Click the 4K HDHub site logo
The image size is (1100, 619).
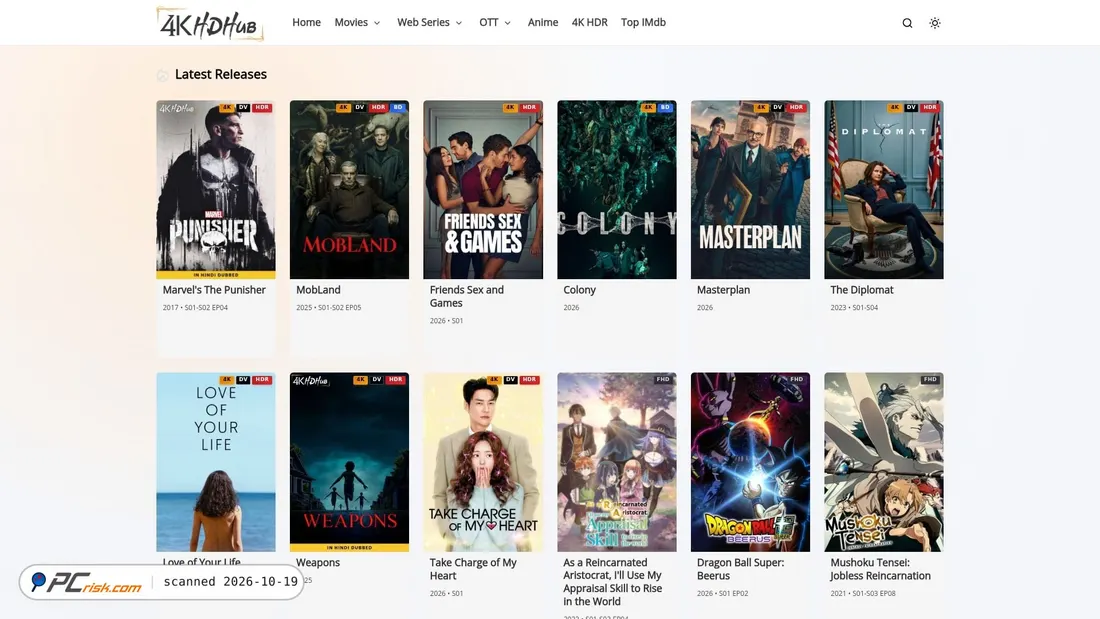210,24
